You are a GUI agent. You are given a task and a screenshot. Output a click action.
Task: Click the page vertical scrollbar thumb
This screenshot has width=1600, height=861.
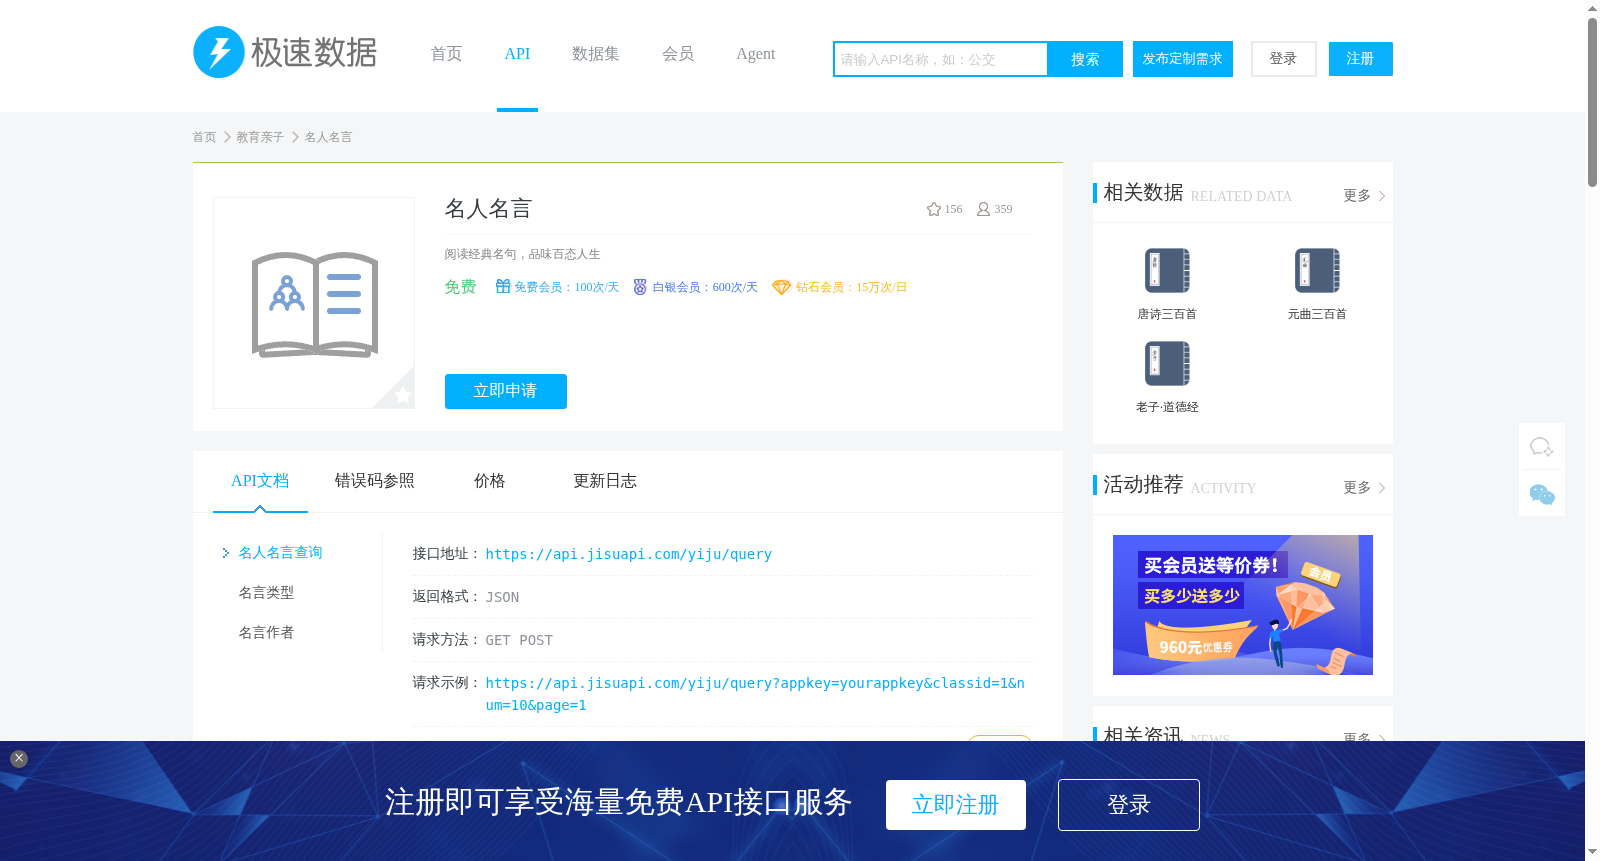click(x=1592, y=103)
